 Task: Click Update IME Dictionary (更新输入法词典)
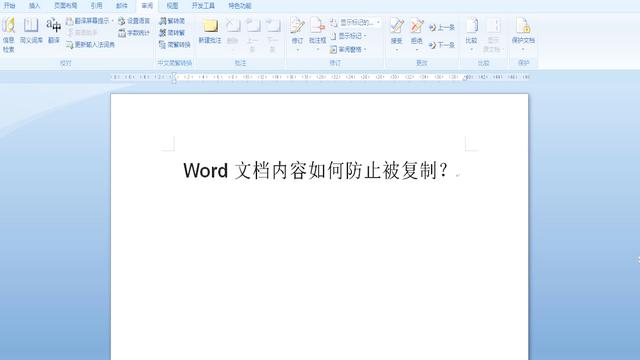(91, 44)
